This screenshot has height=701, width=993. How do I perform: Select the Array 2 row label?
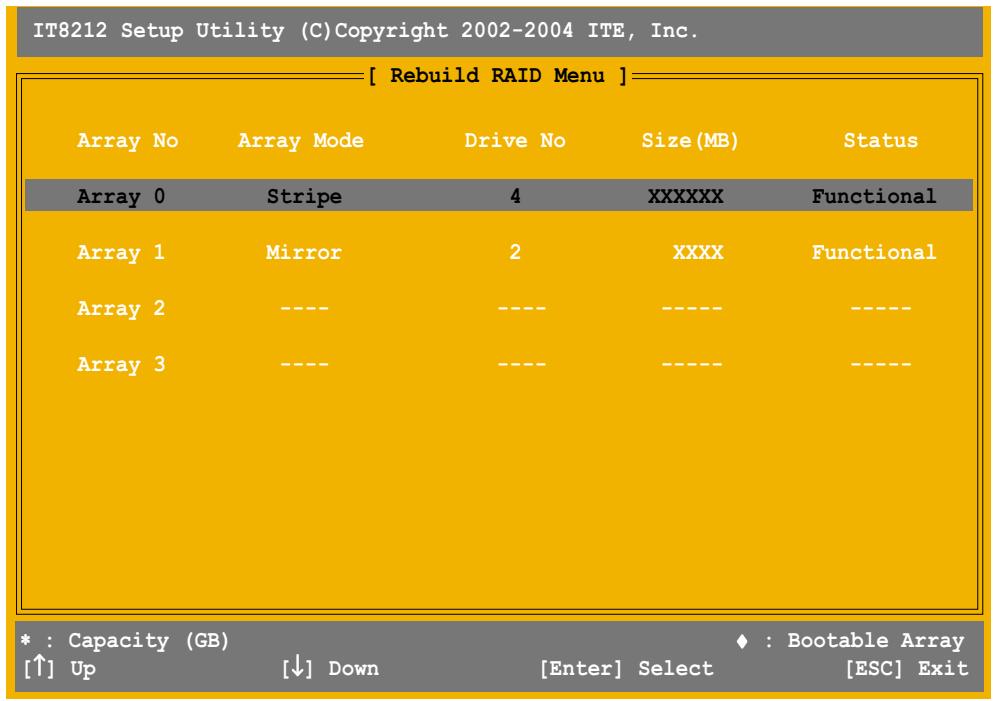[x=121, y=308]
